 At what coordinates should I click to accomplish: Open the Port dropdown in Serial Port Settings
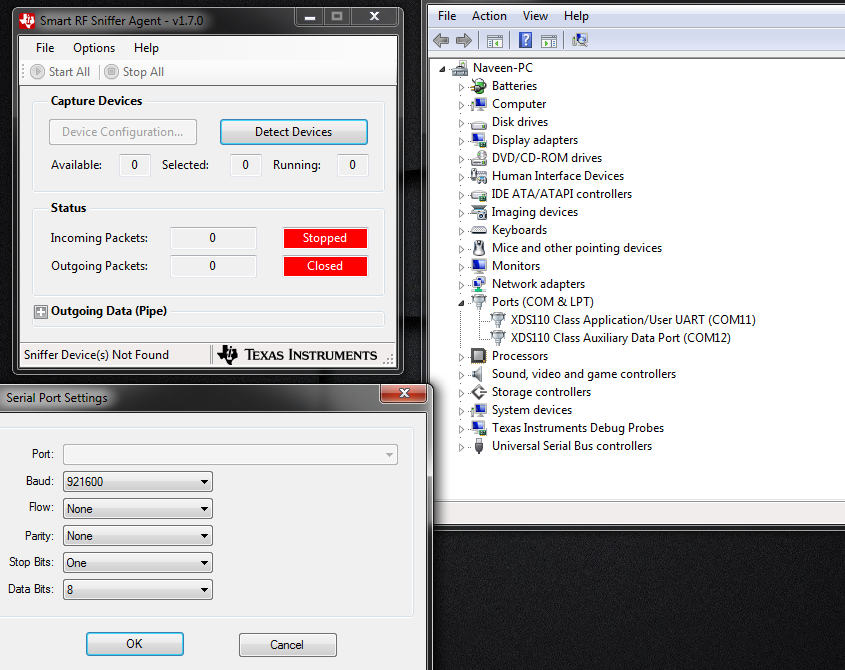coord(230,454)
